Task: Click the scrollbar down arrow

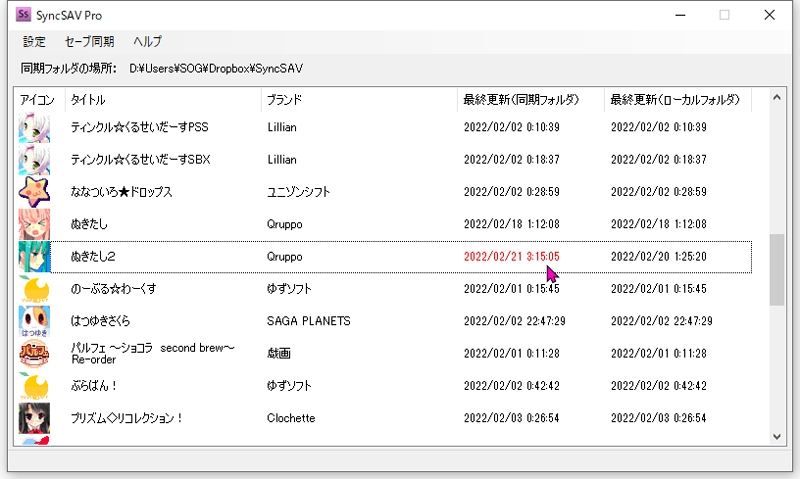Action: 777,437
